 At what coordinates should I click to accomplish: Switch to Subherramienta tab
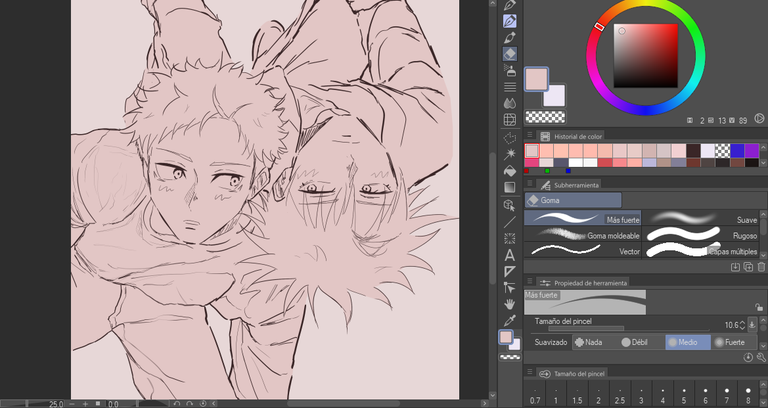(x=570, y=185)
